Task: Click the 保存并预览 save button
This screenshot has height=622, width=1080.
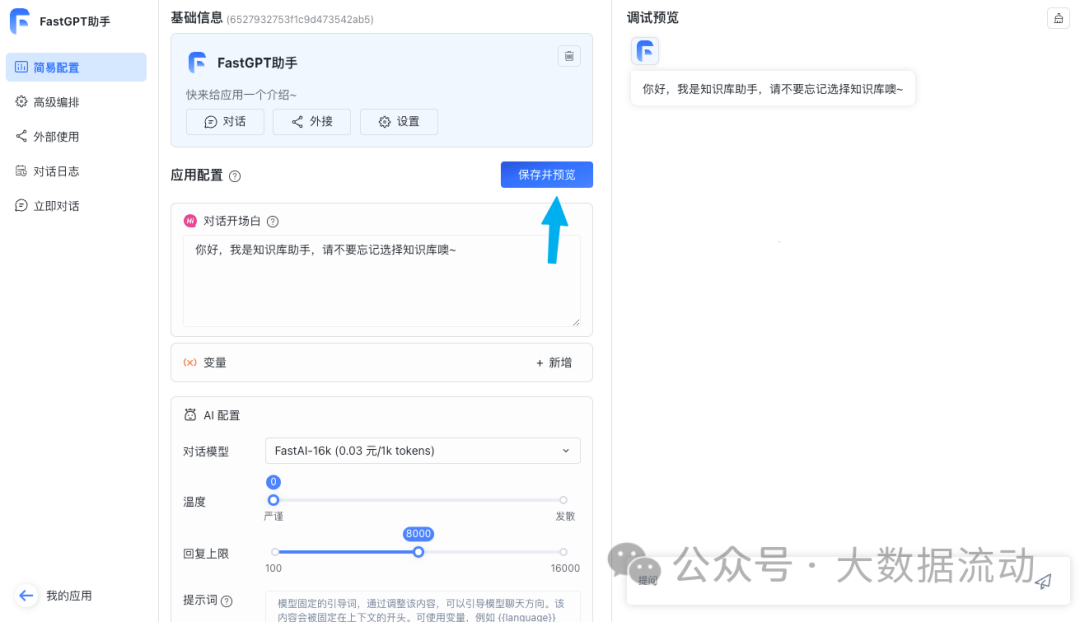Action: coord(545,174)
